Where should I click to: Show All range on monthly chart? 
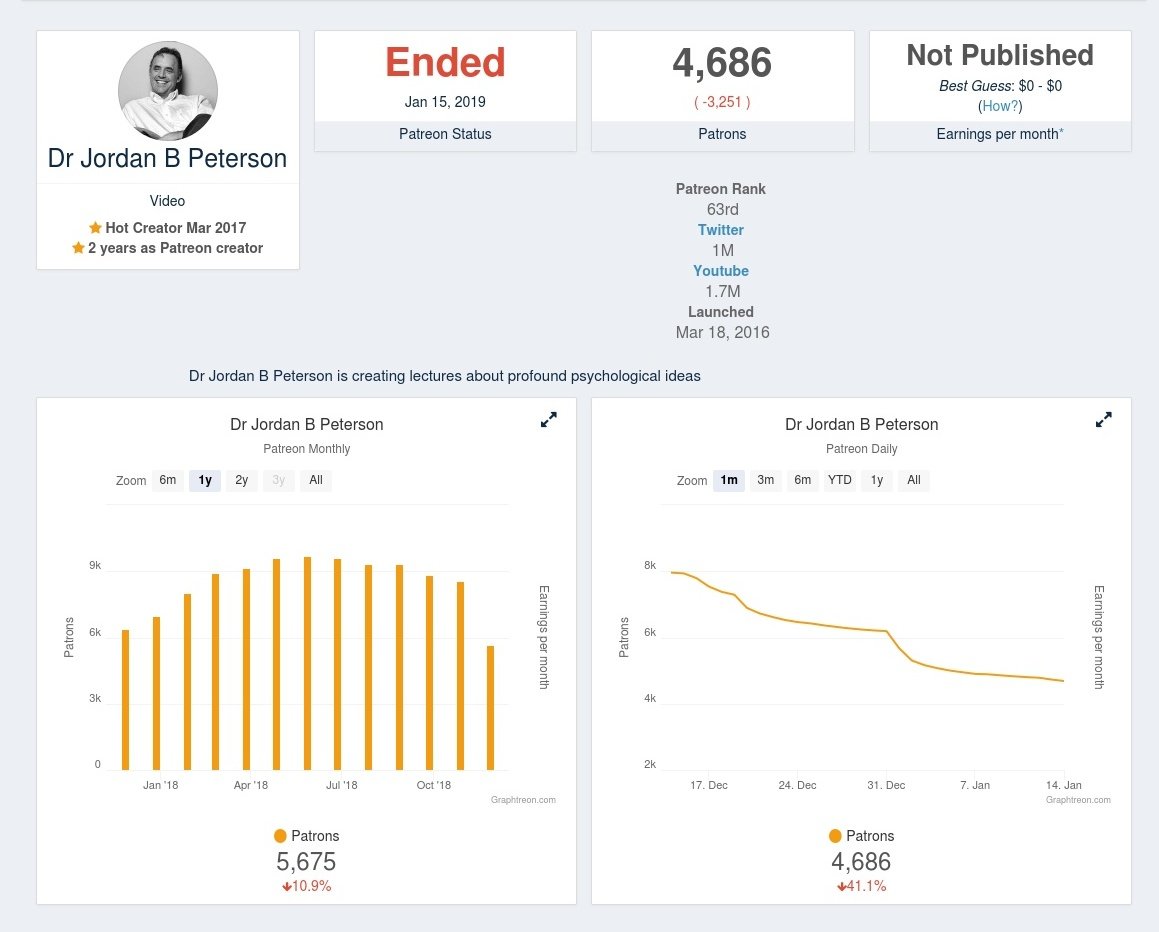click(x=316, y=480)
